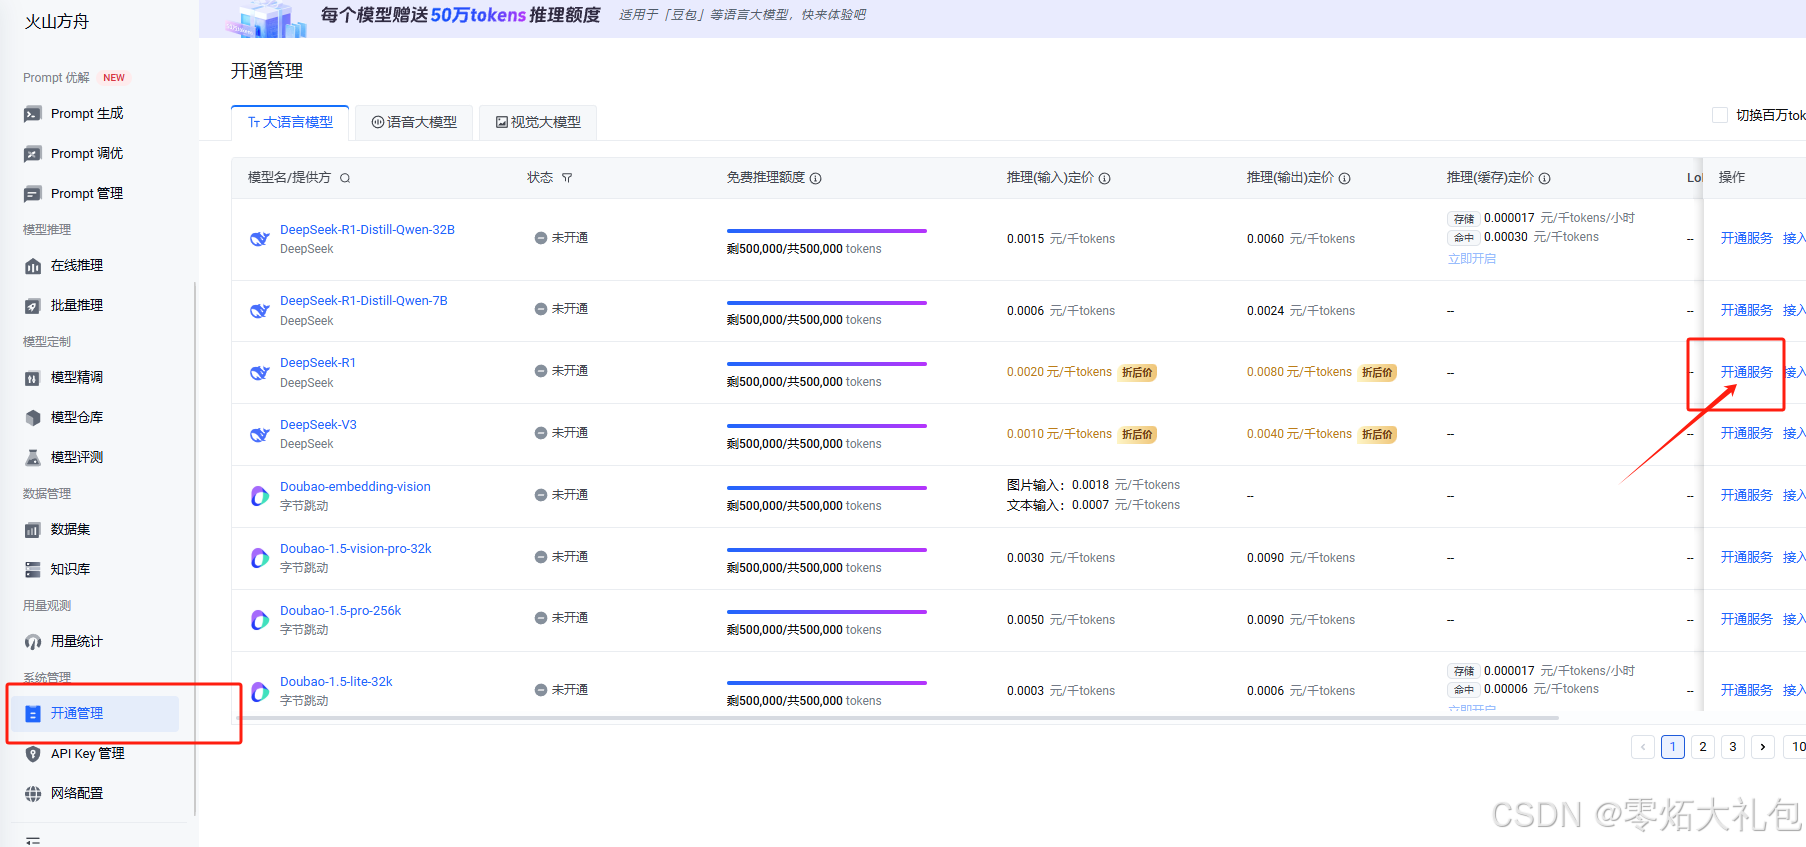Click the Prompt 调优 sidebar icon

33,154
